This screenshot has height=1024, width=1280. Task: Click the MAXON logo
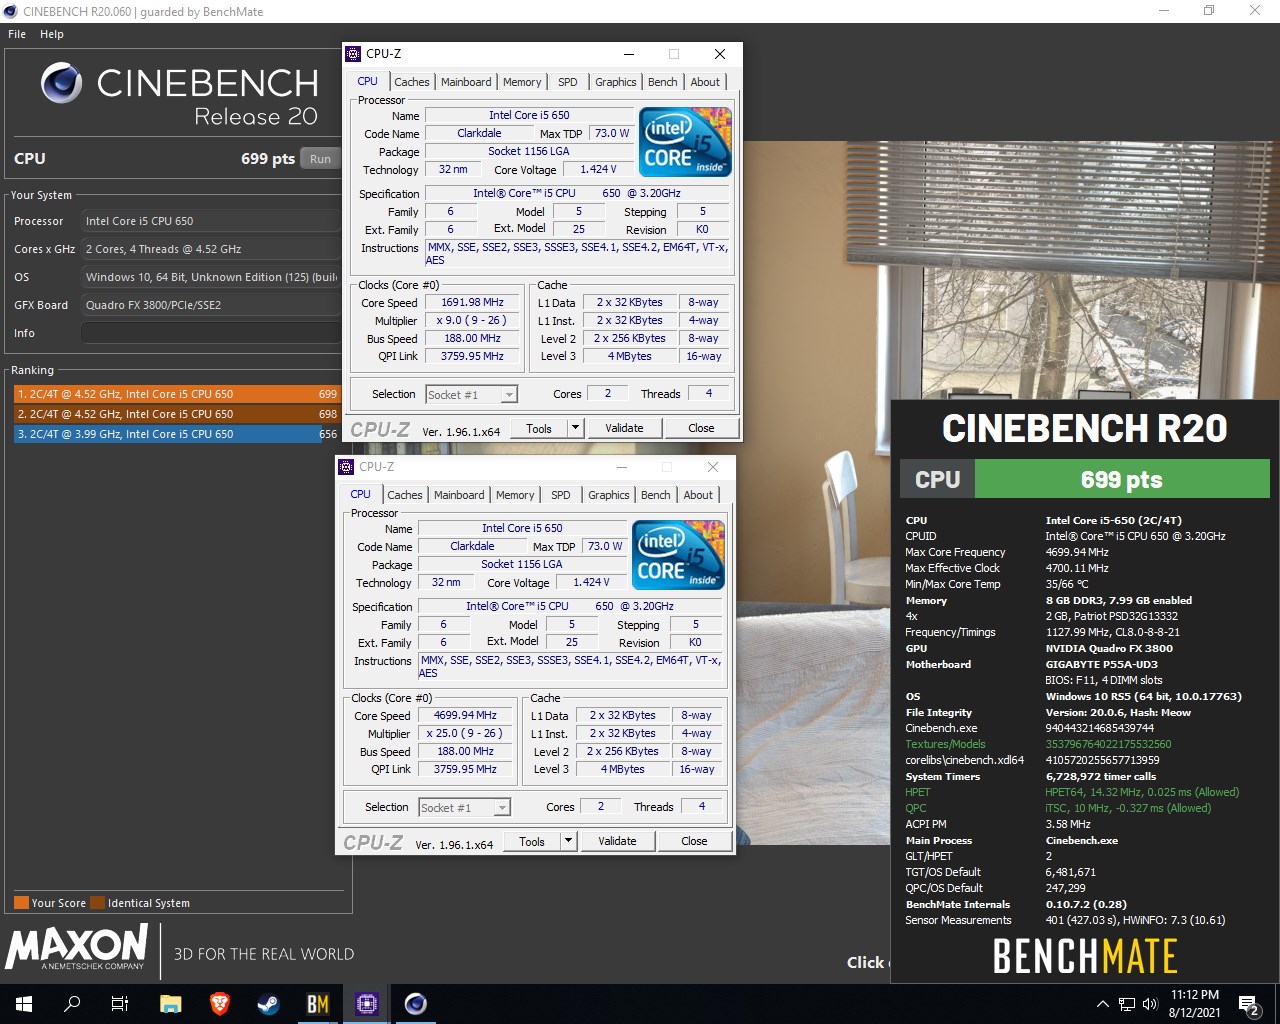click(x=77, y=946)
